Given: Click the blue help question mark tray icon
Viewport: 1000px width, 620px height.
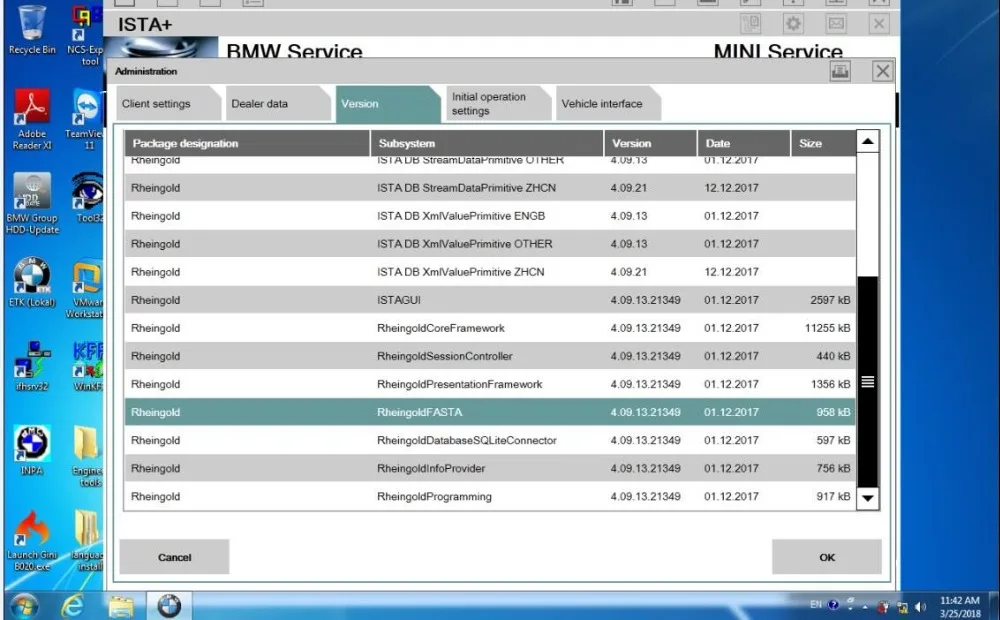Looking at the screenshot, I should (833, 605).
